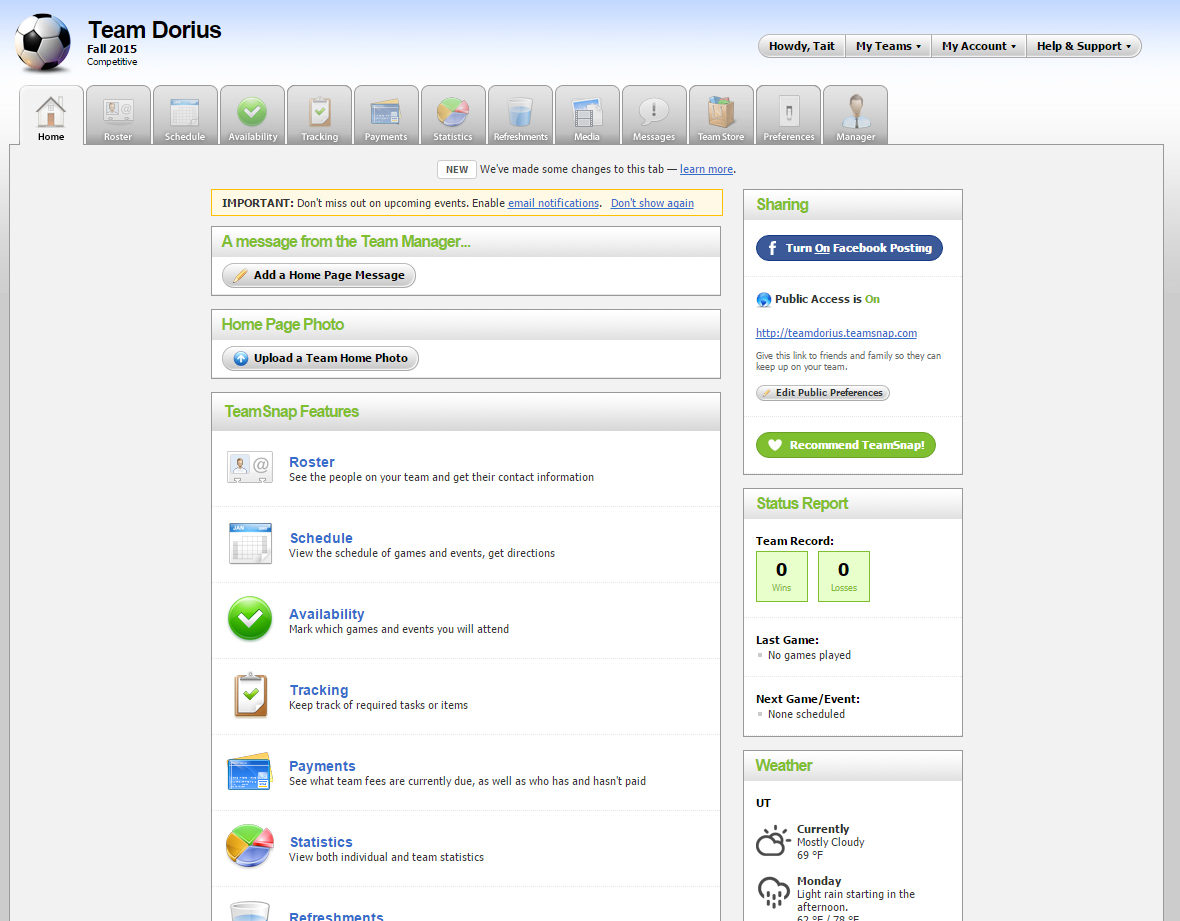The image size is (1180, 921).
Task: Click the Refreshments glass tab
Action: (520, 116)
